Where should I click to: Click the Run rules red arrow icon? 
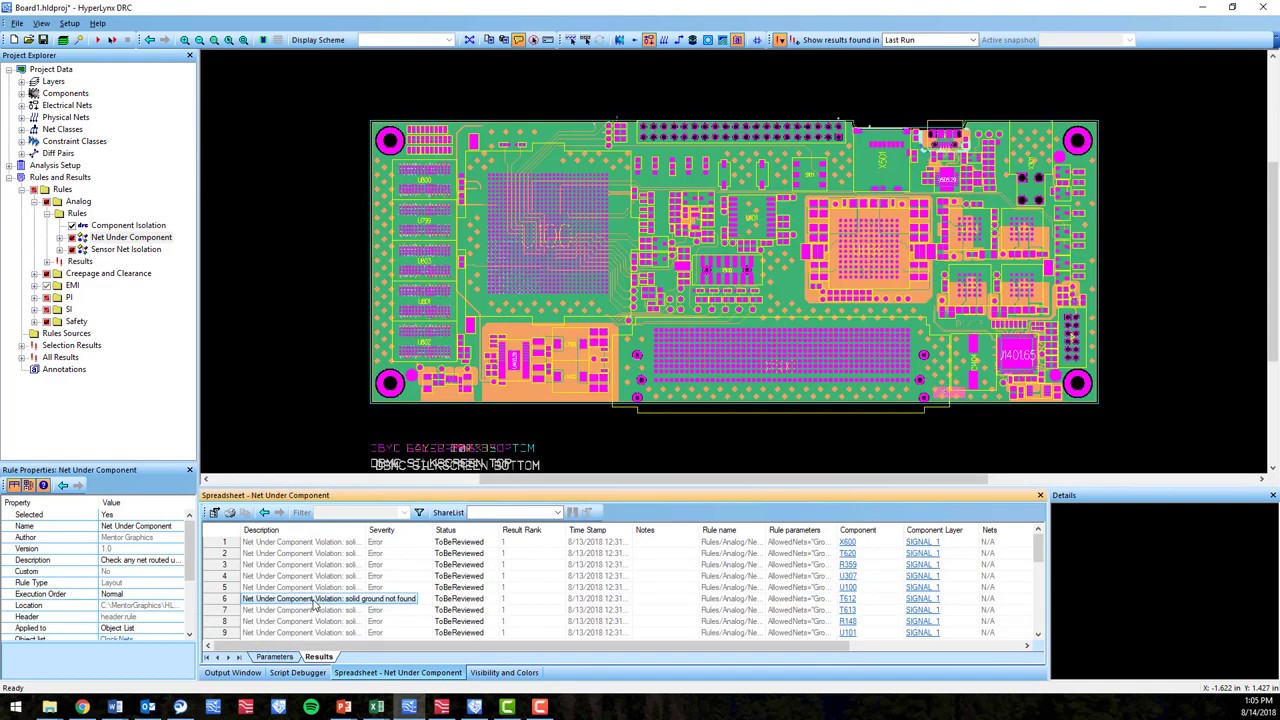[97, 40]
